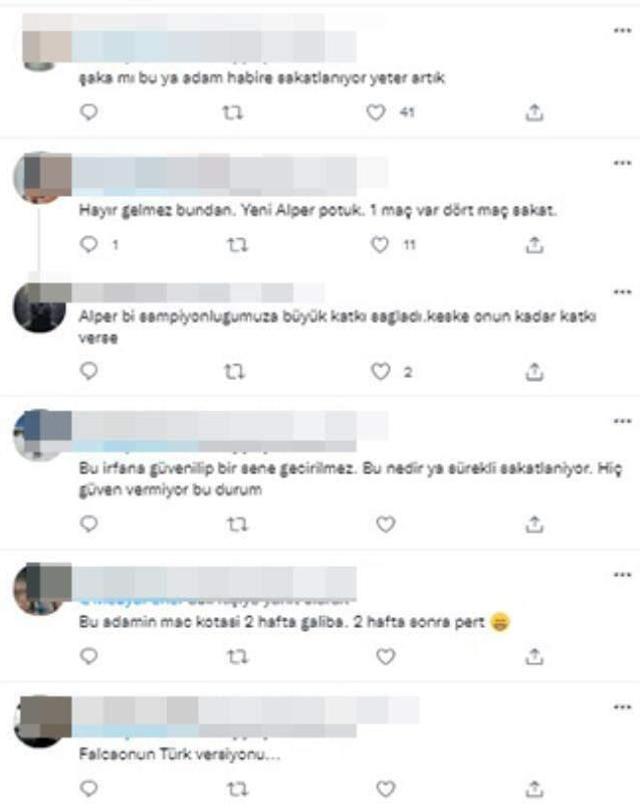Reply to the 'Bu irfana güvenilip' tweet
640x809 pixels.
point(89,524)
